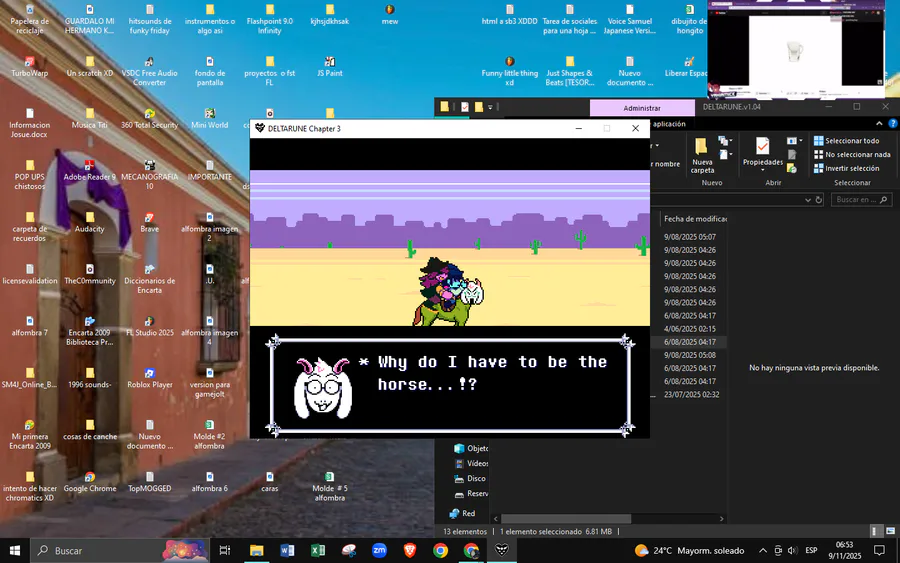900x563 pixels.
Task: Sort by Fecha de modificación column header
Action: pos(695,219)
